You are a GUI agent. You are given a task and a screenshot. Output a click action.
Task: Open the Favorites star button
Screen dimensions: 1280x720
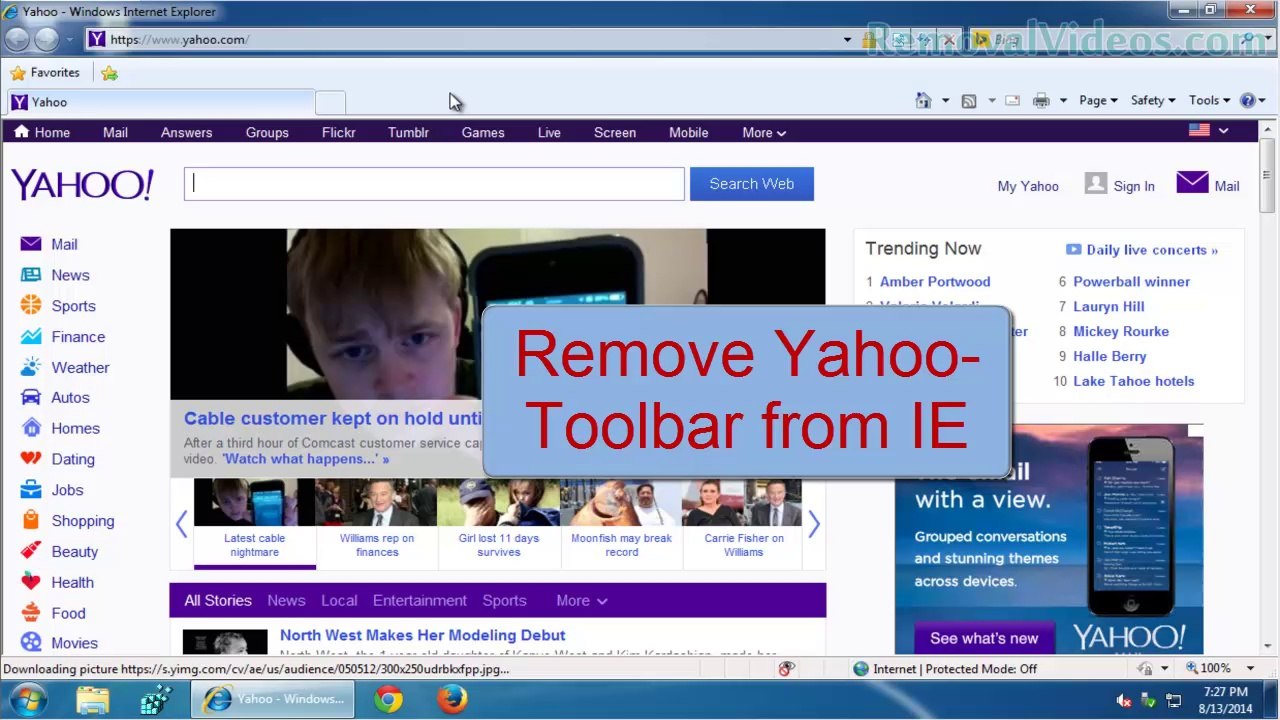[x=45, y=73]
